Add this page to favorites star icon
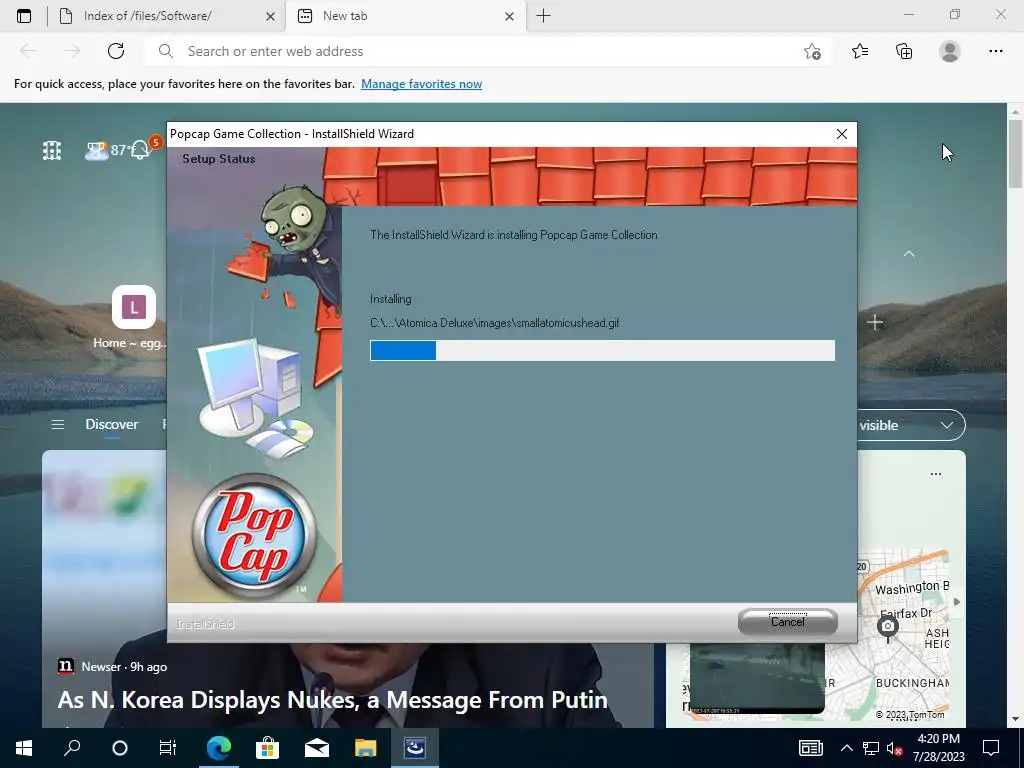1024x768 pixels. pos(812,52)
